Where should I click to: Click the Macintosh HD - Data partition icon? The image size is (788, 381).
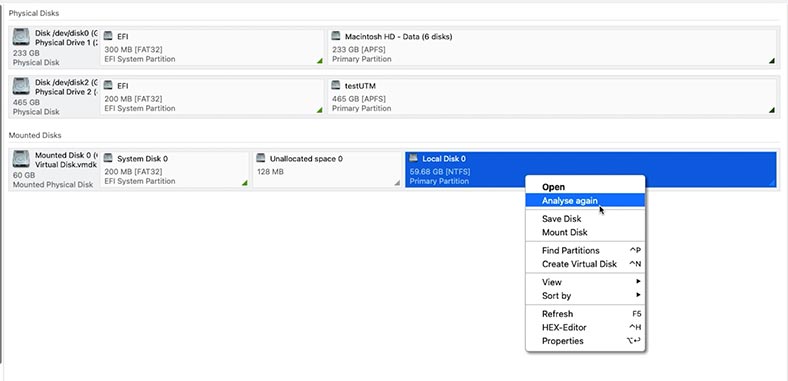coord(336,36)
